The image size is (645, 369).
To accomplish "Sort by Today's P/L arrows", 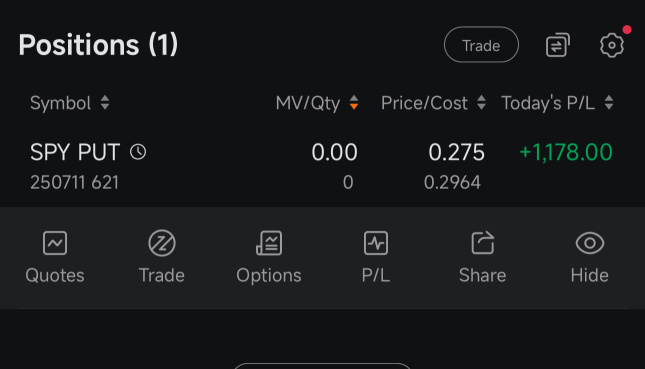I will (609, 103).
